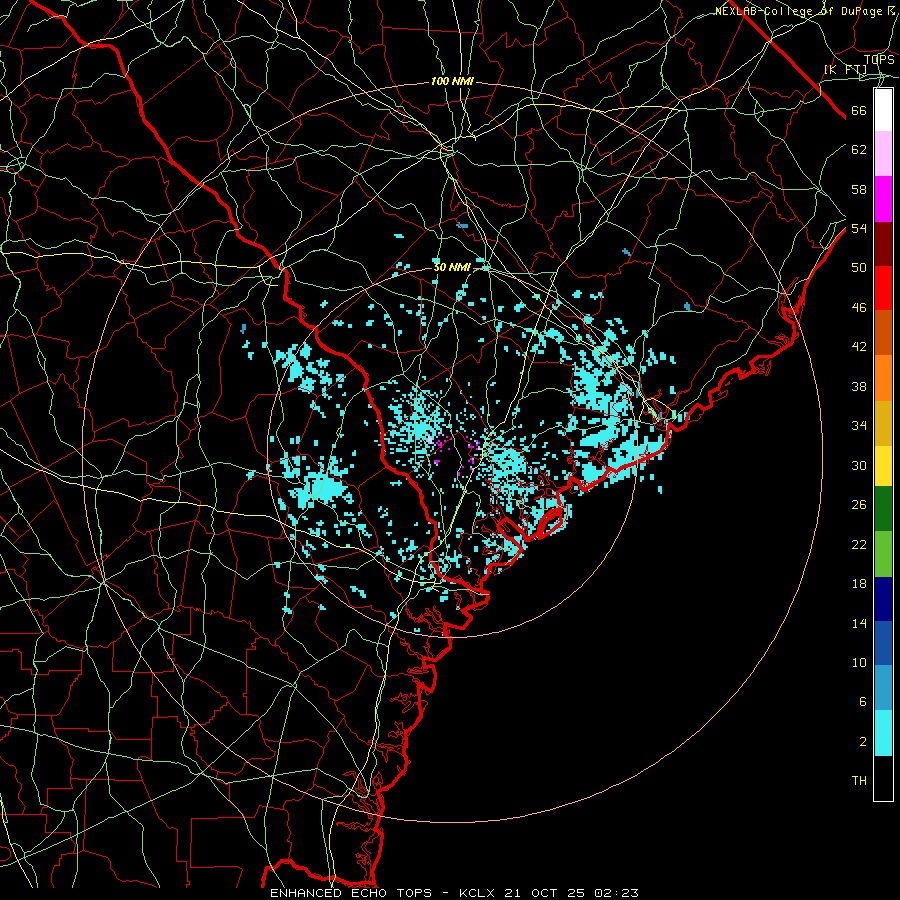Click the 66 value on the scale

[x=859, y=111]
